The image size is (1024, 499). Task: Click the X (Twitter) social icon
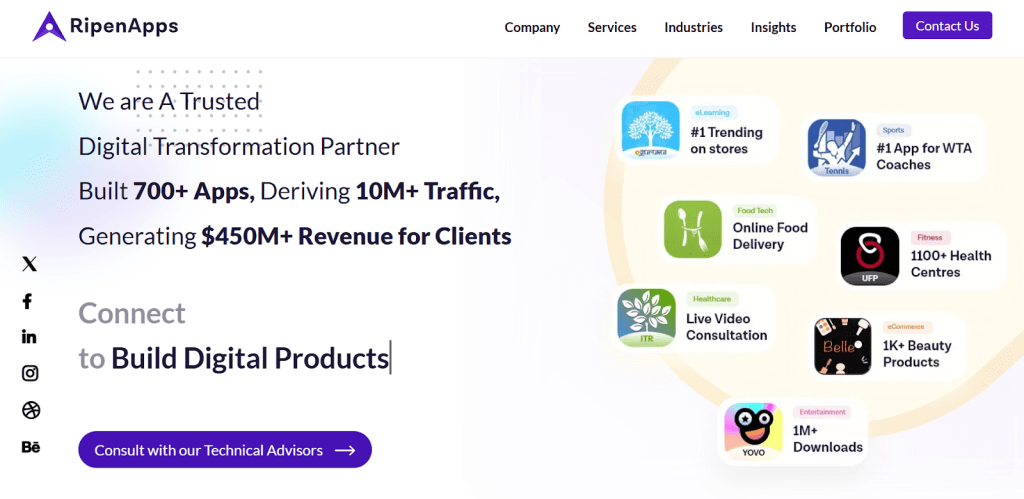coord(30,264)
